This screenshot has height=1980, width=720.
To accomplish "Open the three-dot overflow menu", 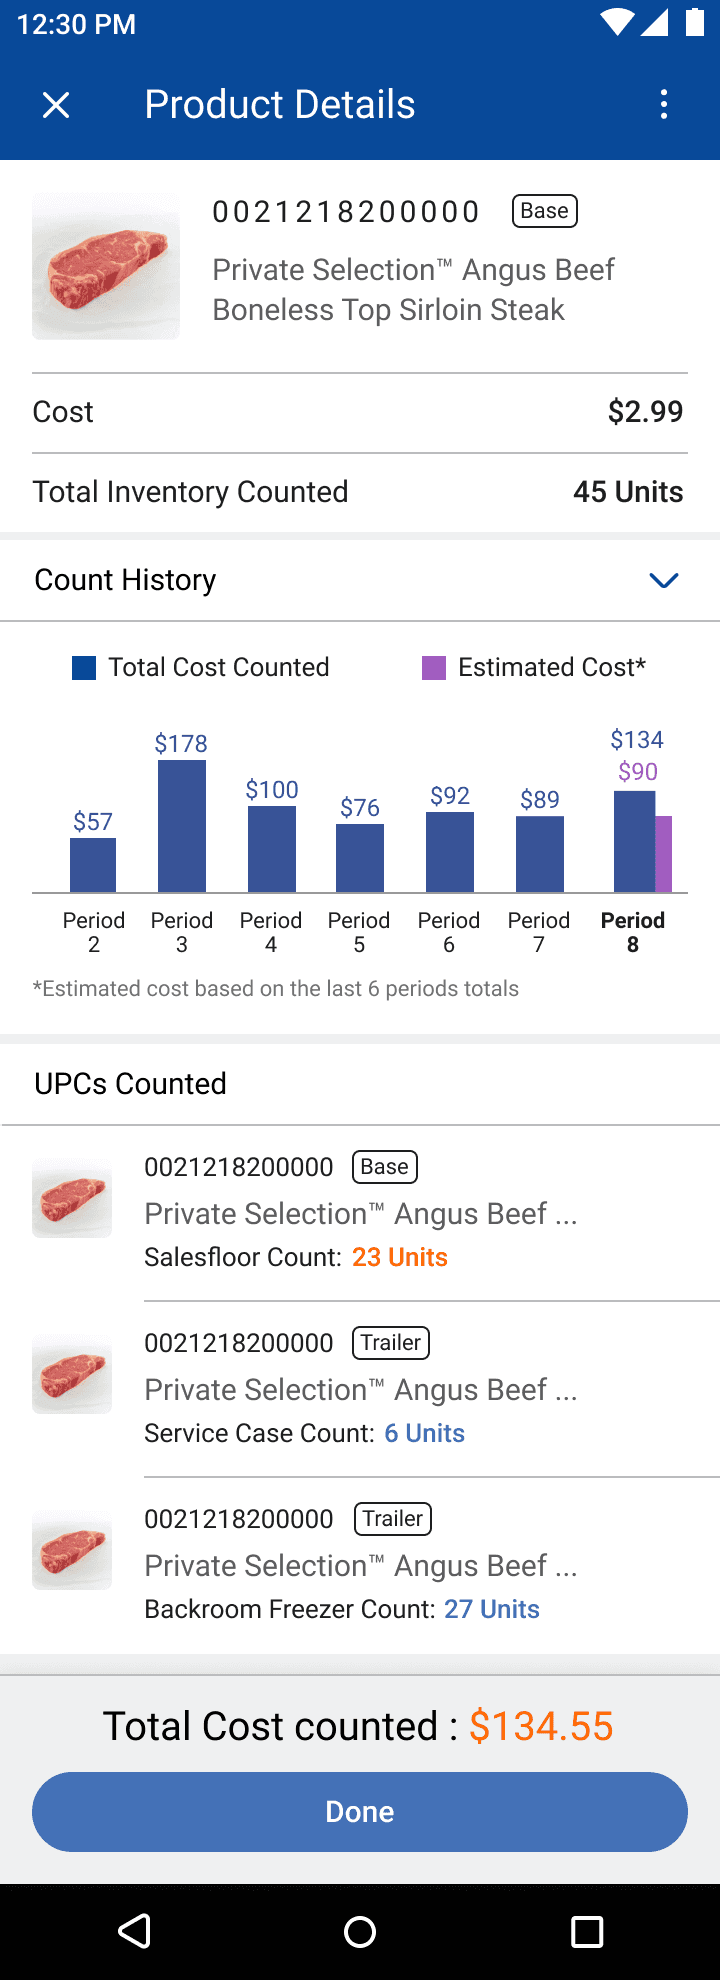I will point(664,104).
